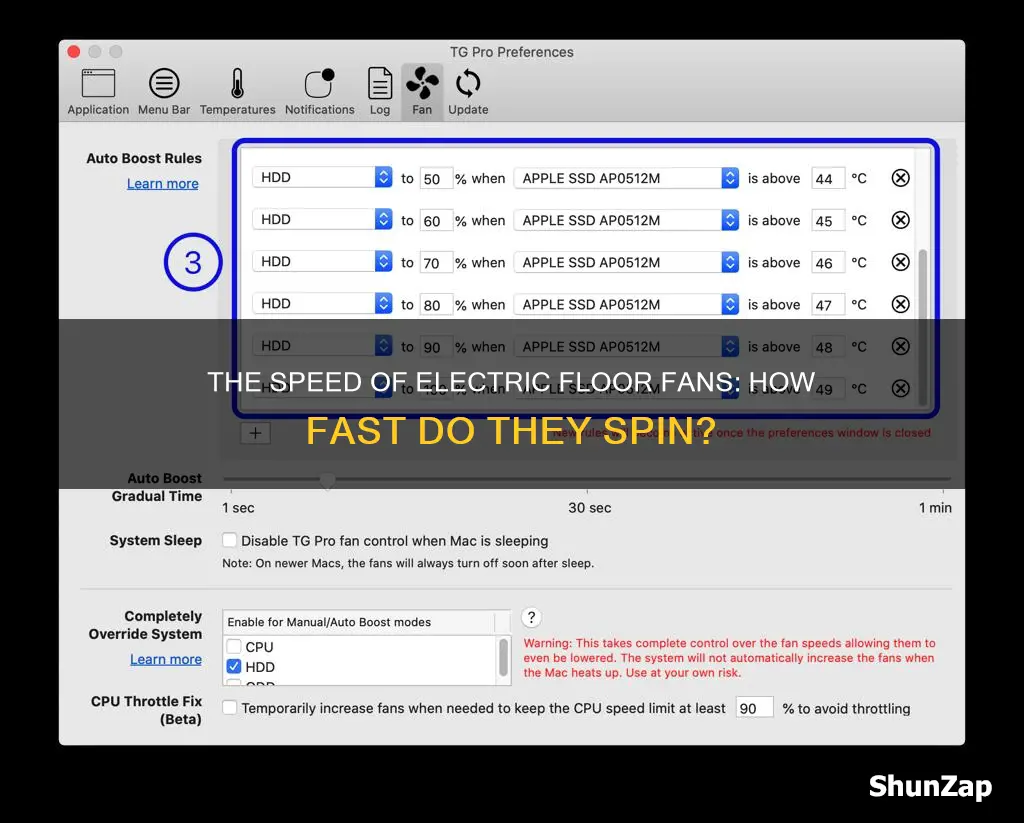Check the CPU override checkbox
Screen dimensions: 1024x823
[x=234, y=647]
